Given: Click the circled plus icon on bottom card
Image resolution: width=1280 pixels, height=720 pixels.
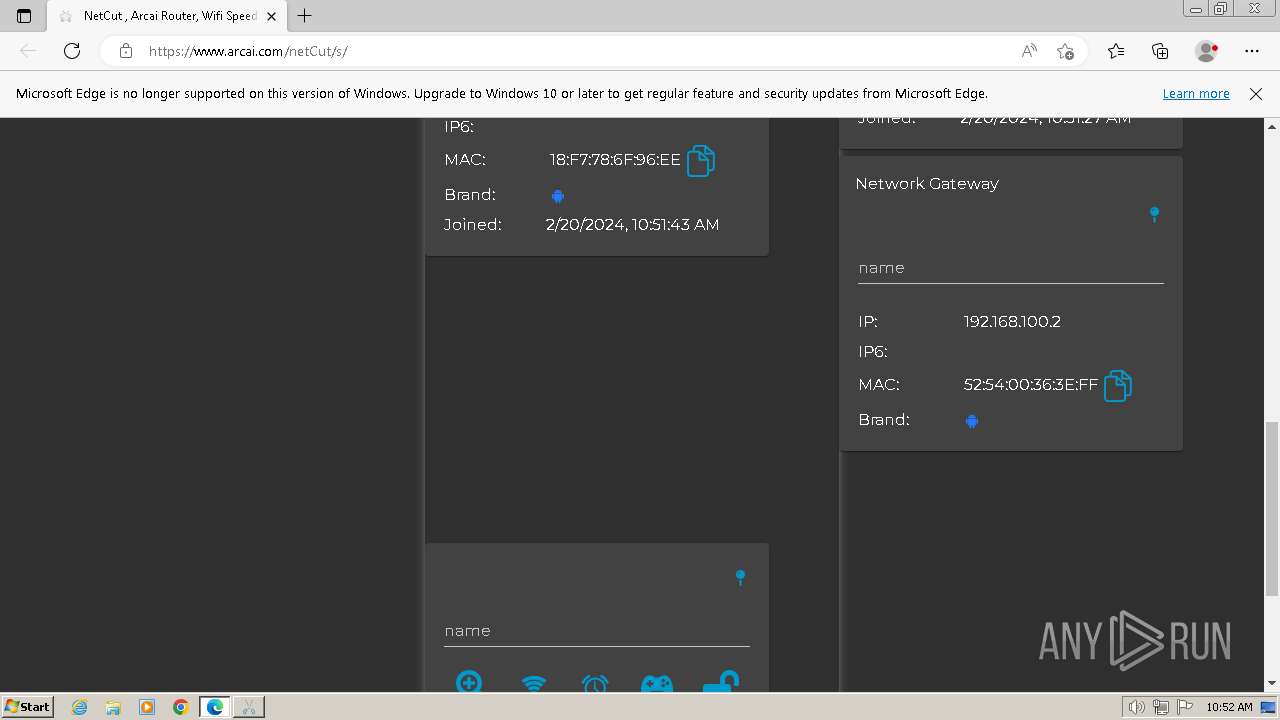Looking at the screenshot, I should [x=469, y=682].
